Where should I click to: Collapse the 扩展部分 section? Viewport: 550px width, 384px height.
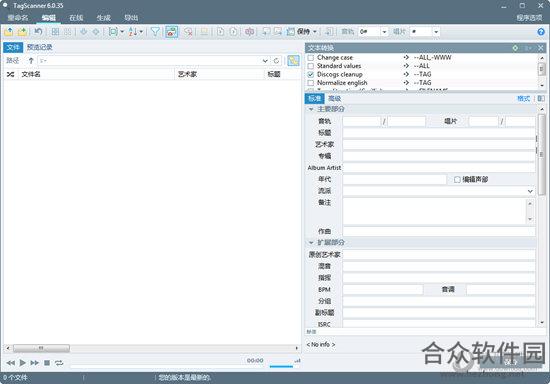[x=311, y=243]
